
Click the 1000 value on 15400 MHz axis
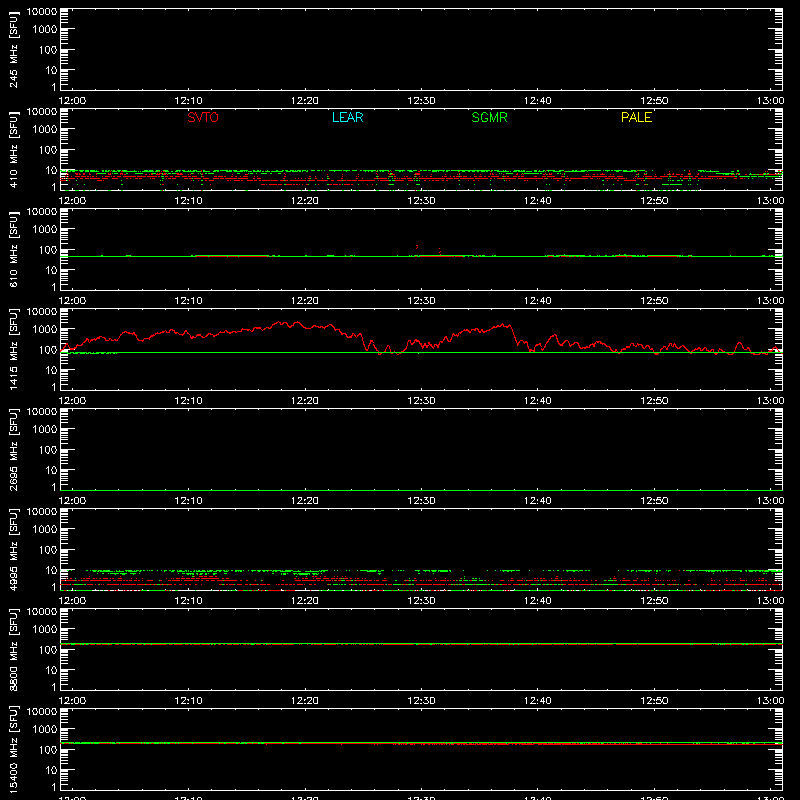pos(45,729)
